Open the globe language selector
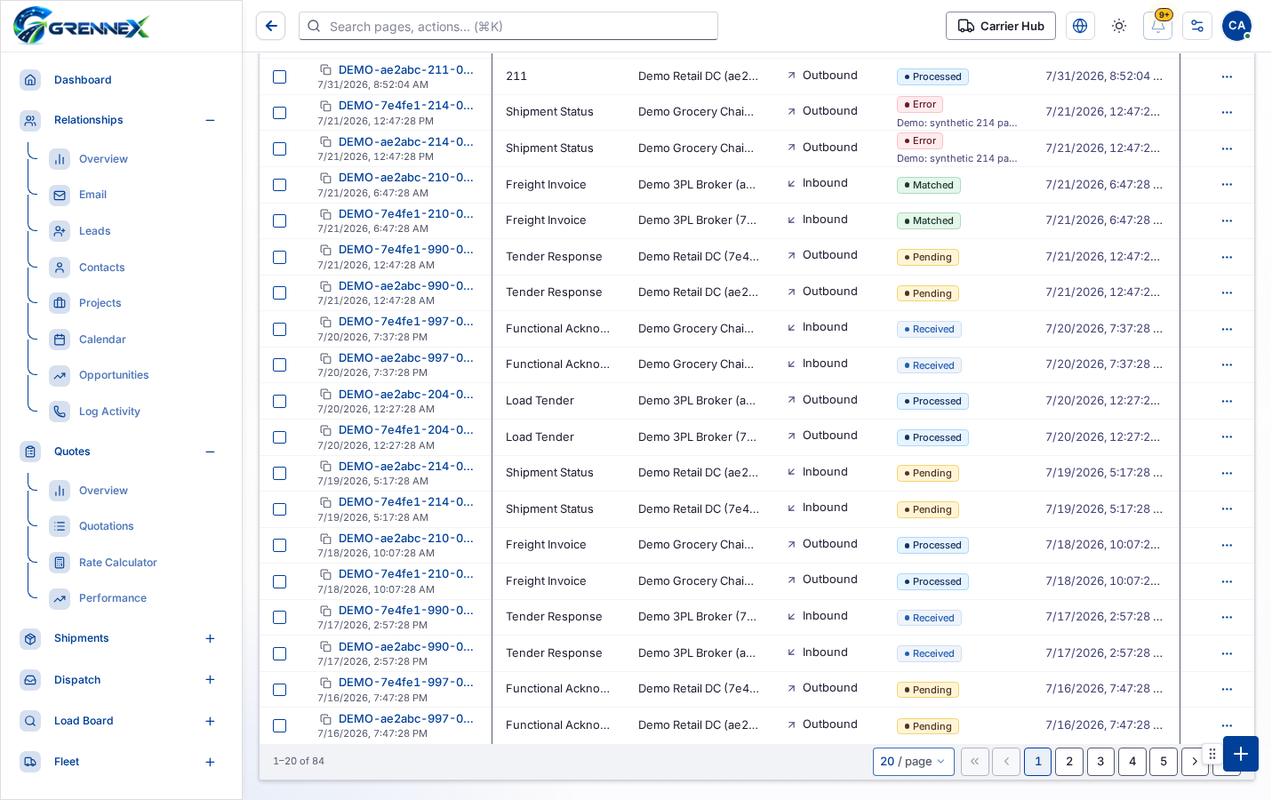Viewport: 1280px width, 800px height. (x=1080, y=26)
